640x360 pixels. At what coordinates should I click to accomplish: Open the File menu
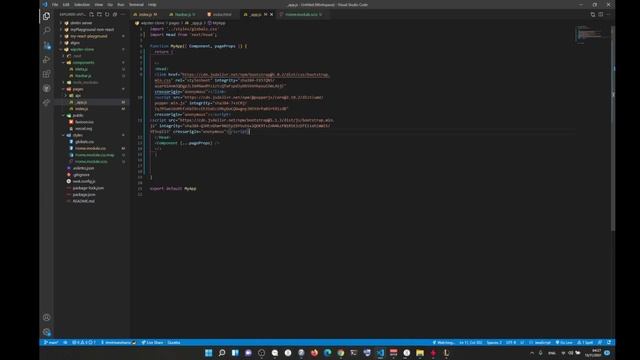(55, 4)
